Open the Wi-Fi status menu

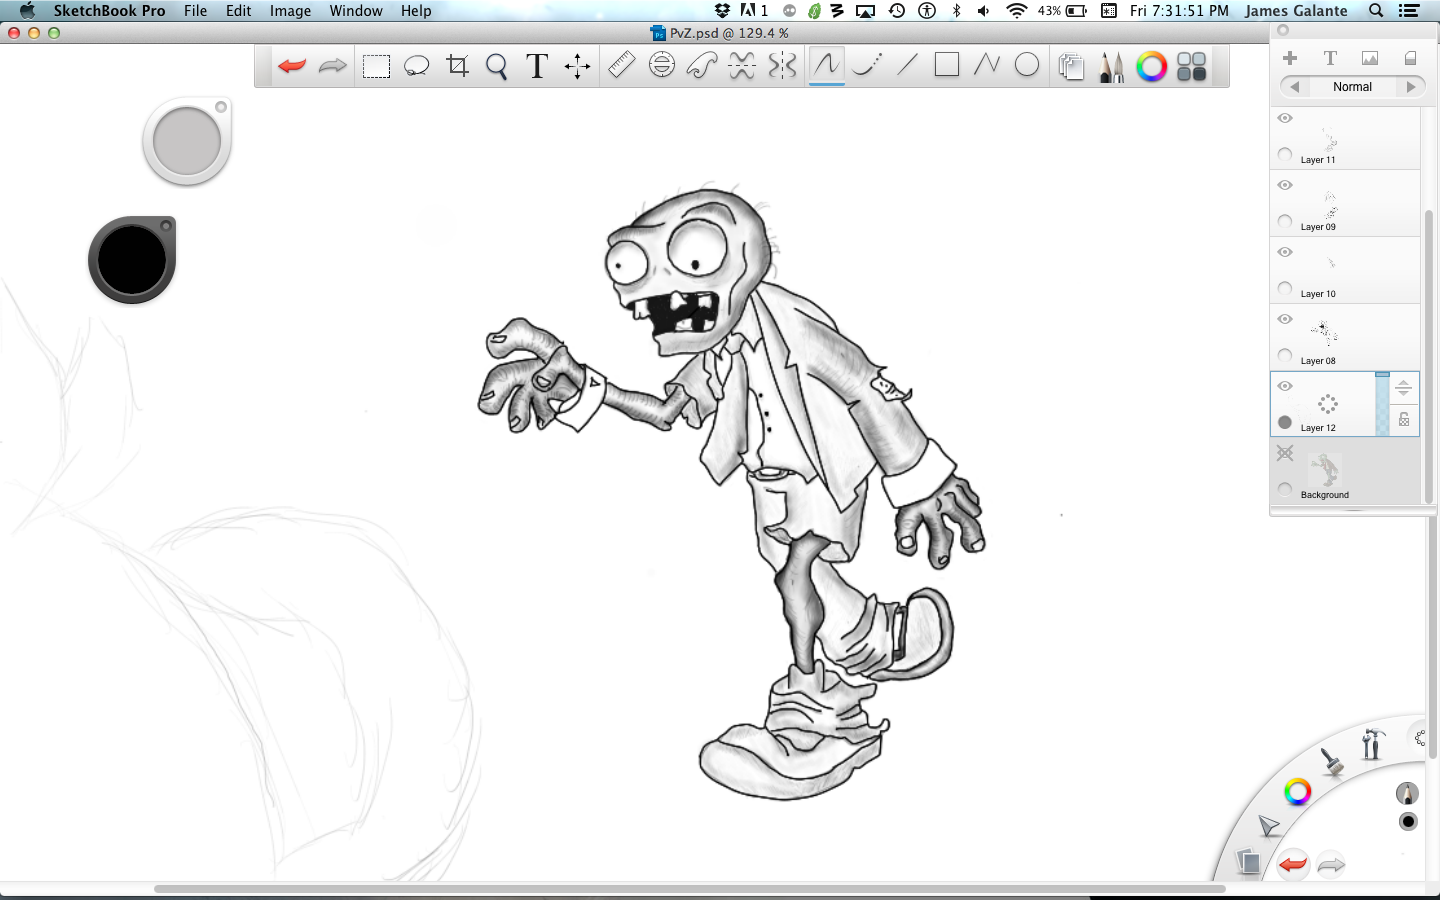pyautogui.click(x=1016, y=11)
